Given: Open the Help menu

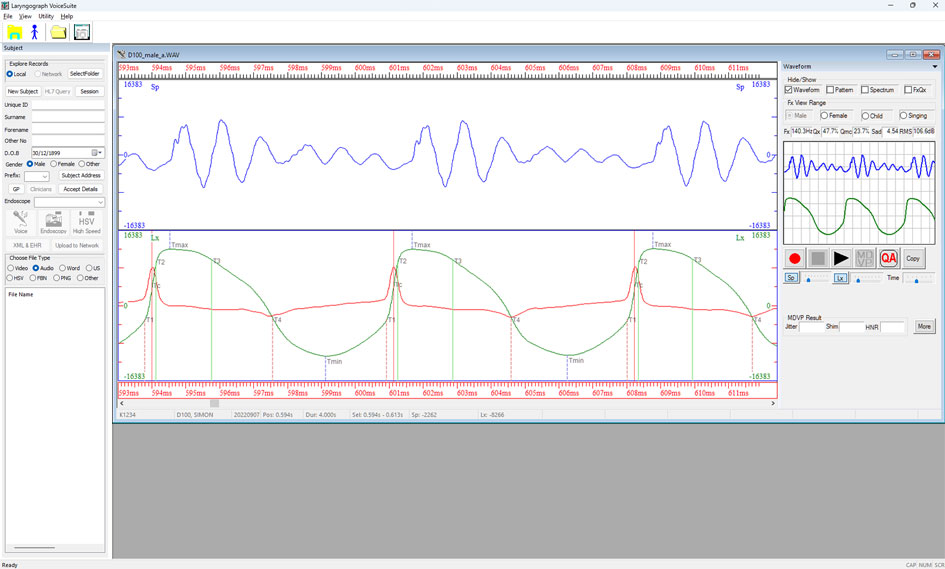Looking at the screenshot, I should (x=67, y=16).
